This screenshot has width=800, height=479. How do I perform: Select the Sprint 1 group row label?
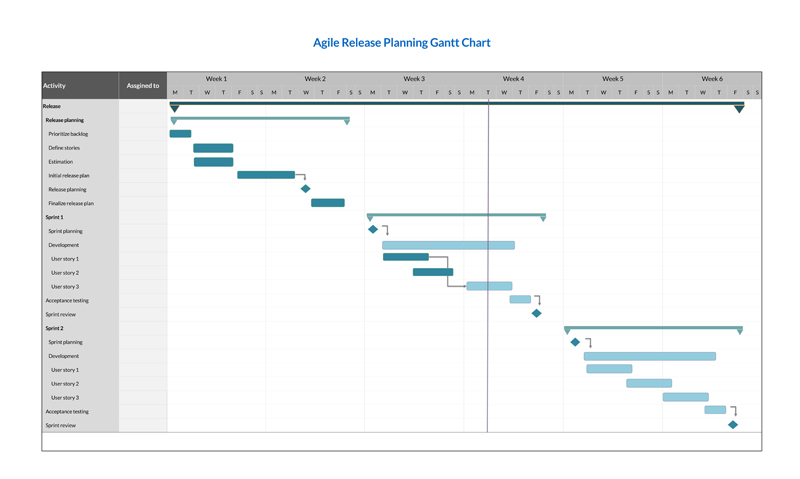54,217
